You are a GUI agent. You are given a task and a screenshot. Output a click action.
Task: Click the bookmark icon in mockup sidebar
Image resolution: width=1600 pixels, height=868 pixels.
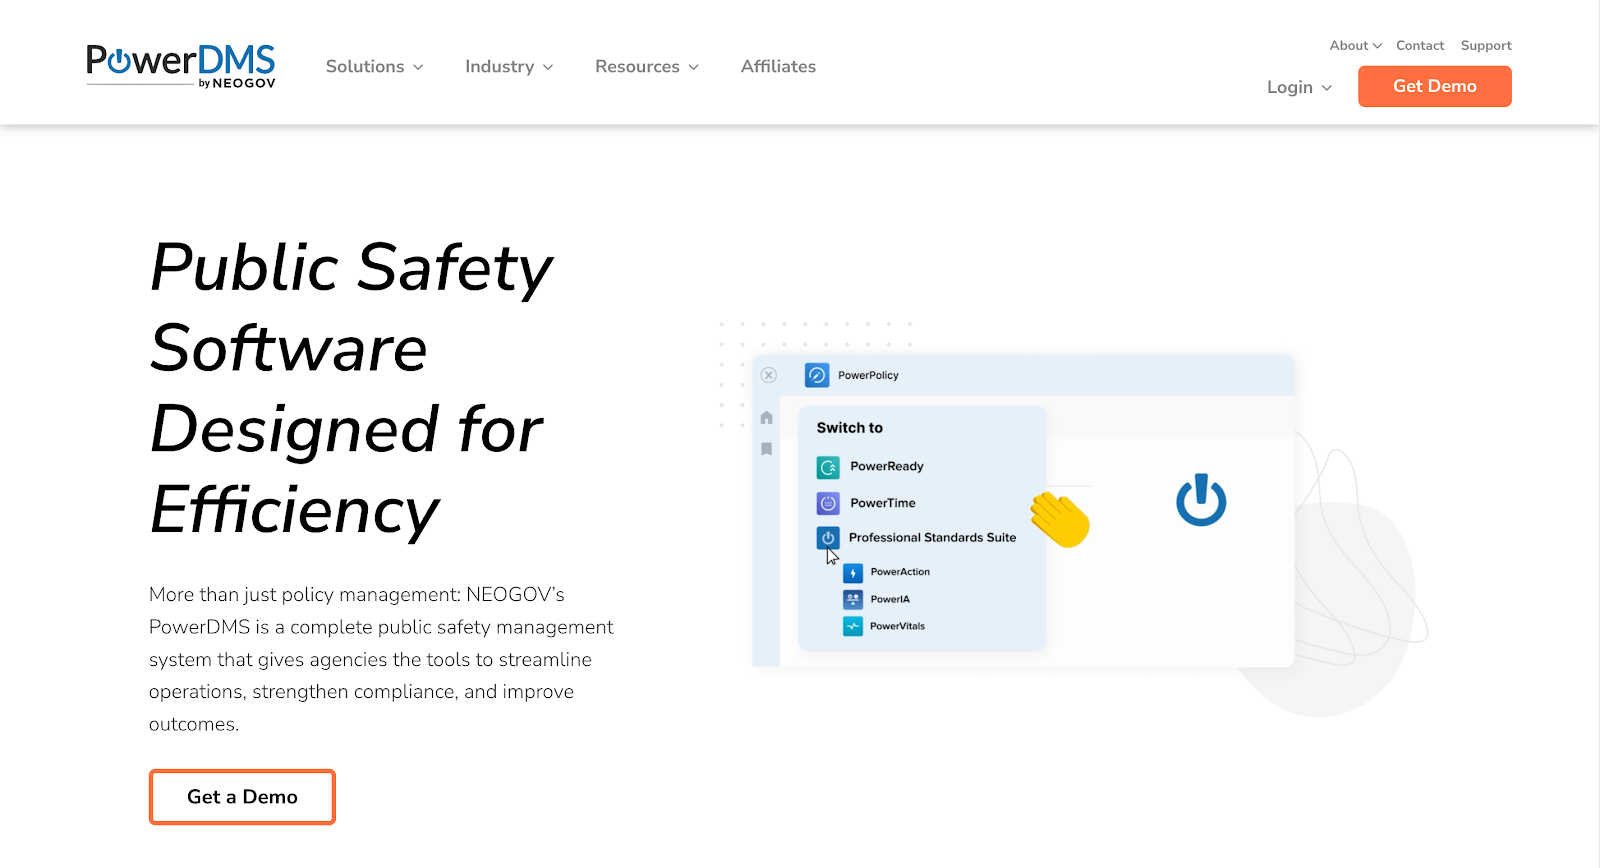767,449
